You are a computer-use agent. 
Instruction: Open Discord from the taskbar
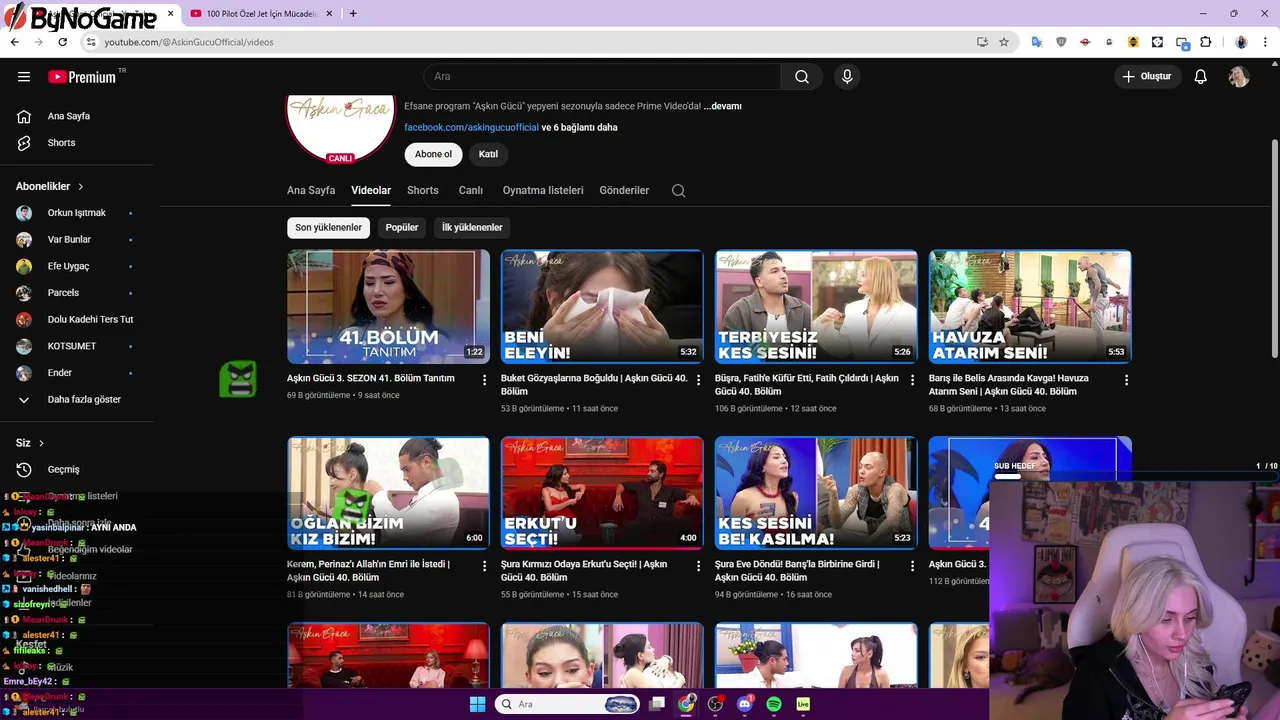744,704
